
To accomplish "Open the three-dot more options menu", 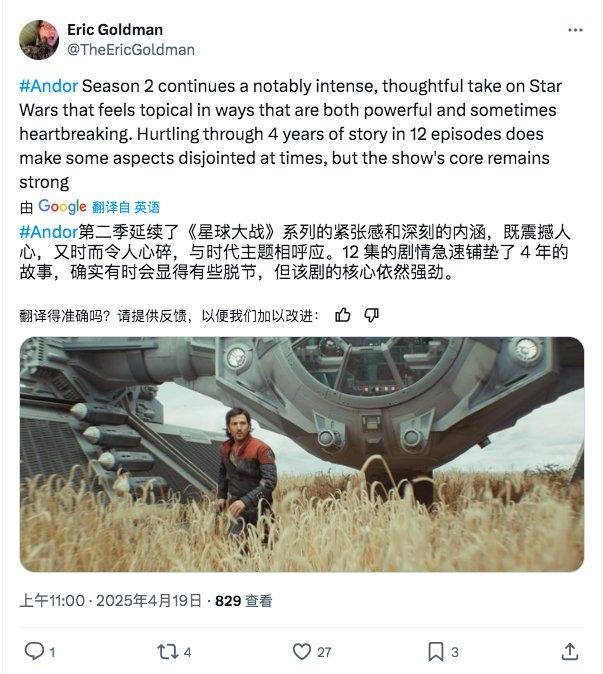I will 575,30.
